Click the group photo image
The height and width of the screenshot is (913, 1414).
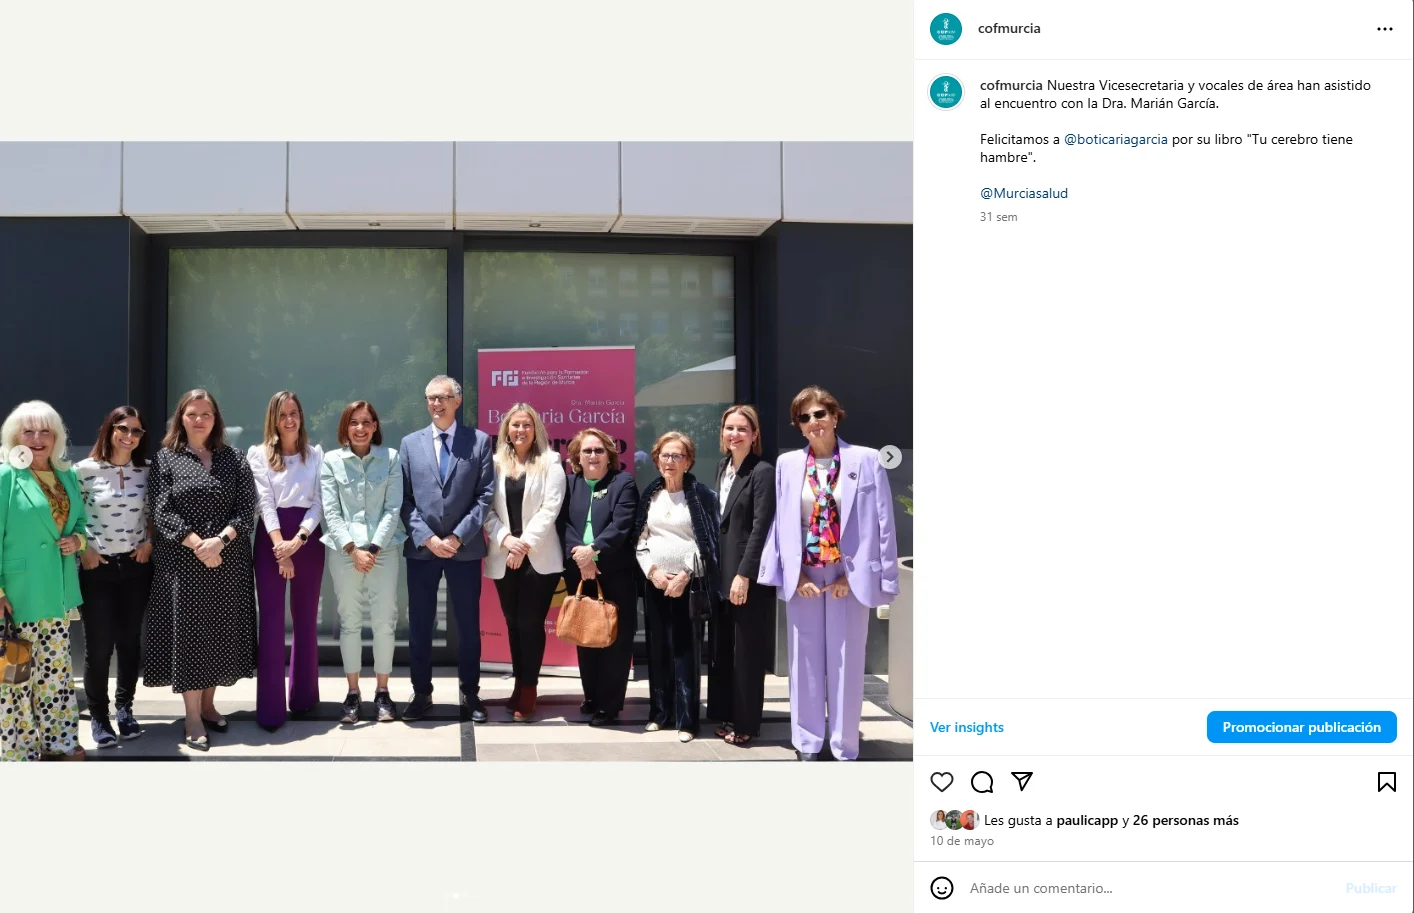tap(456, 451)
